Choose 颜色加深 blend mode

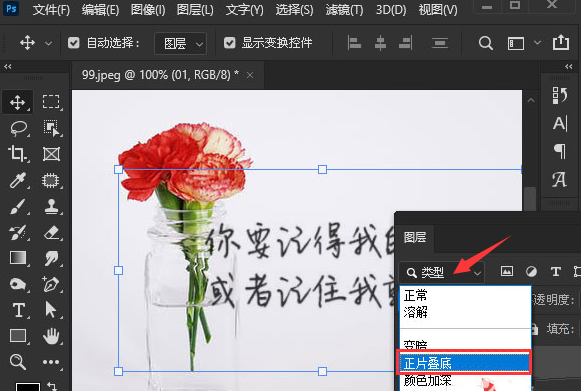point(465,380)
